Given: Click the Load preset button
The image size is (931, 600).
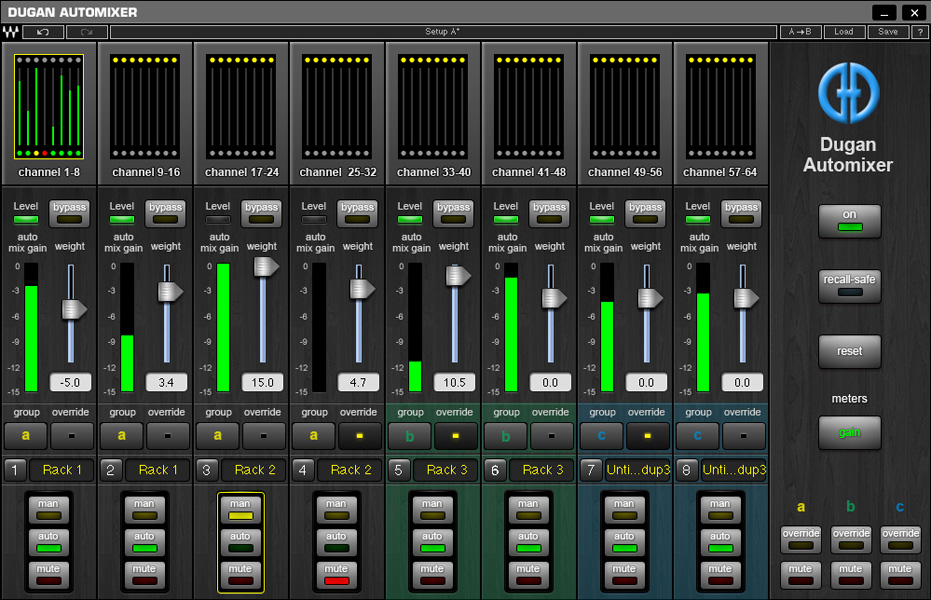Looking at the screenshot, I should click(844, 32).
